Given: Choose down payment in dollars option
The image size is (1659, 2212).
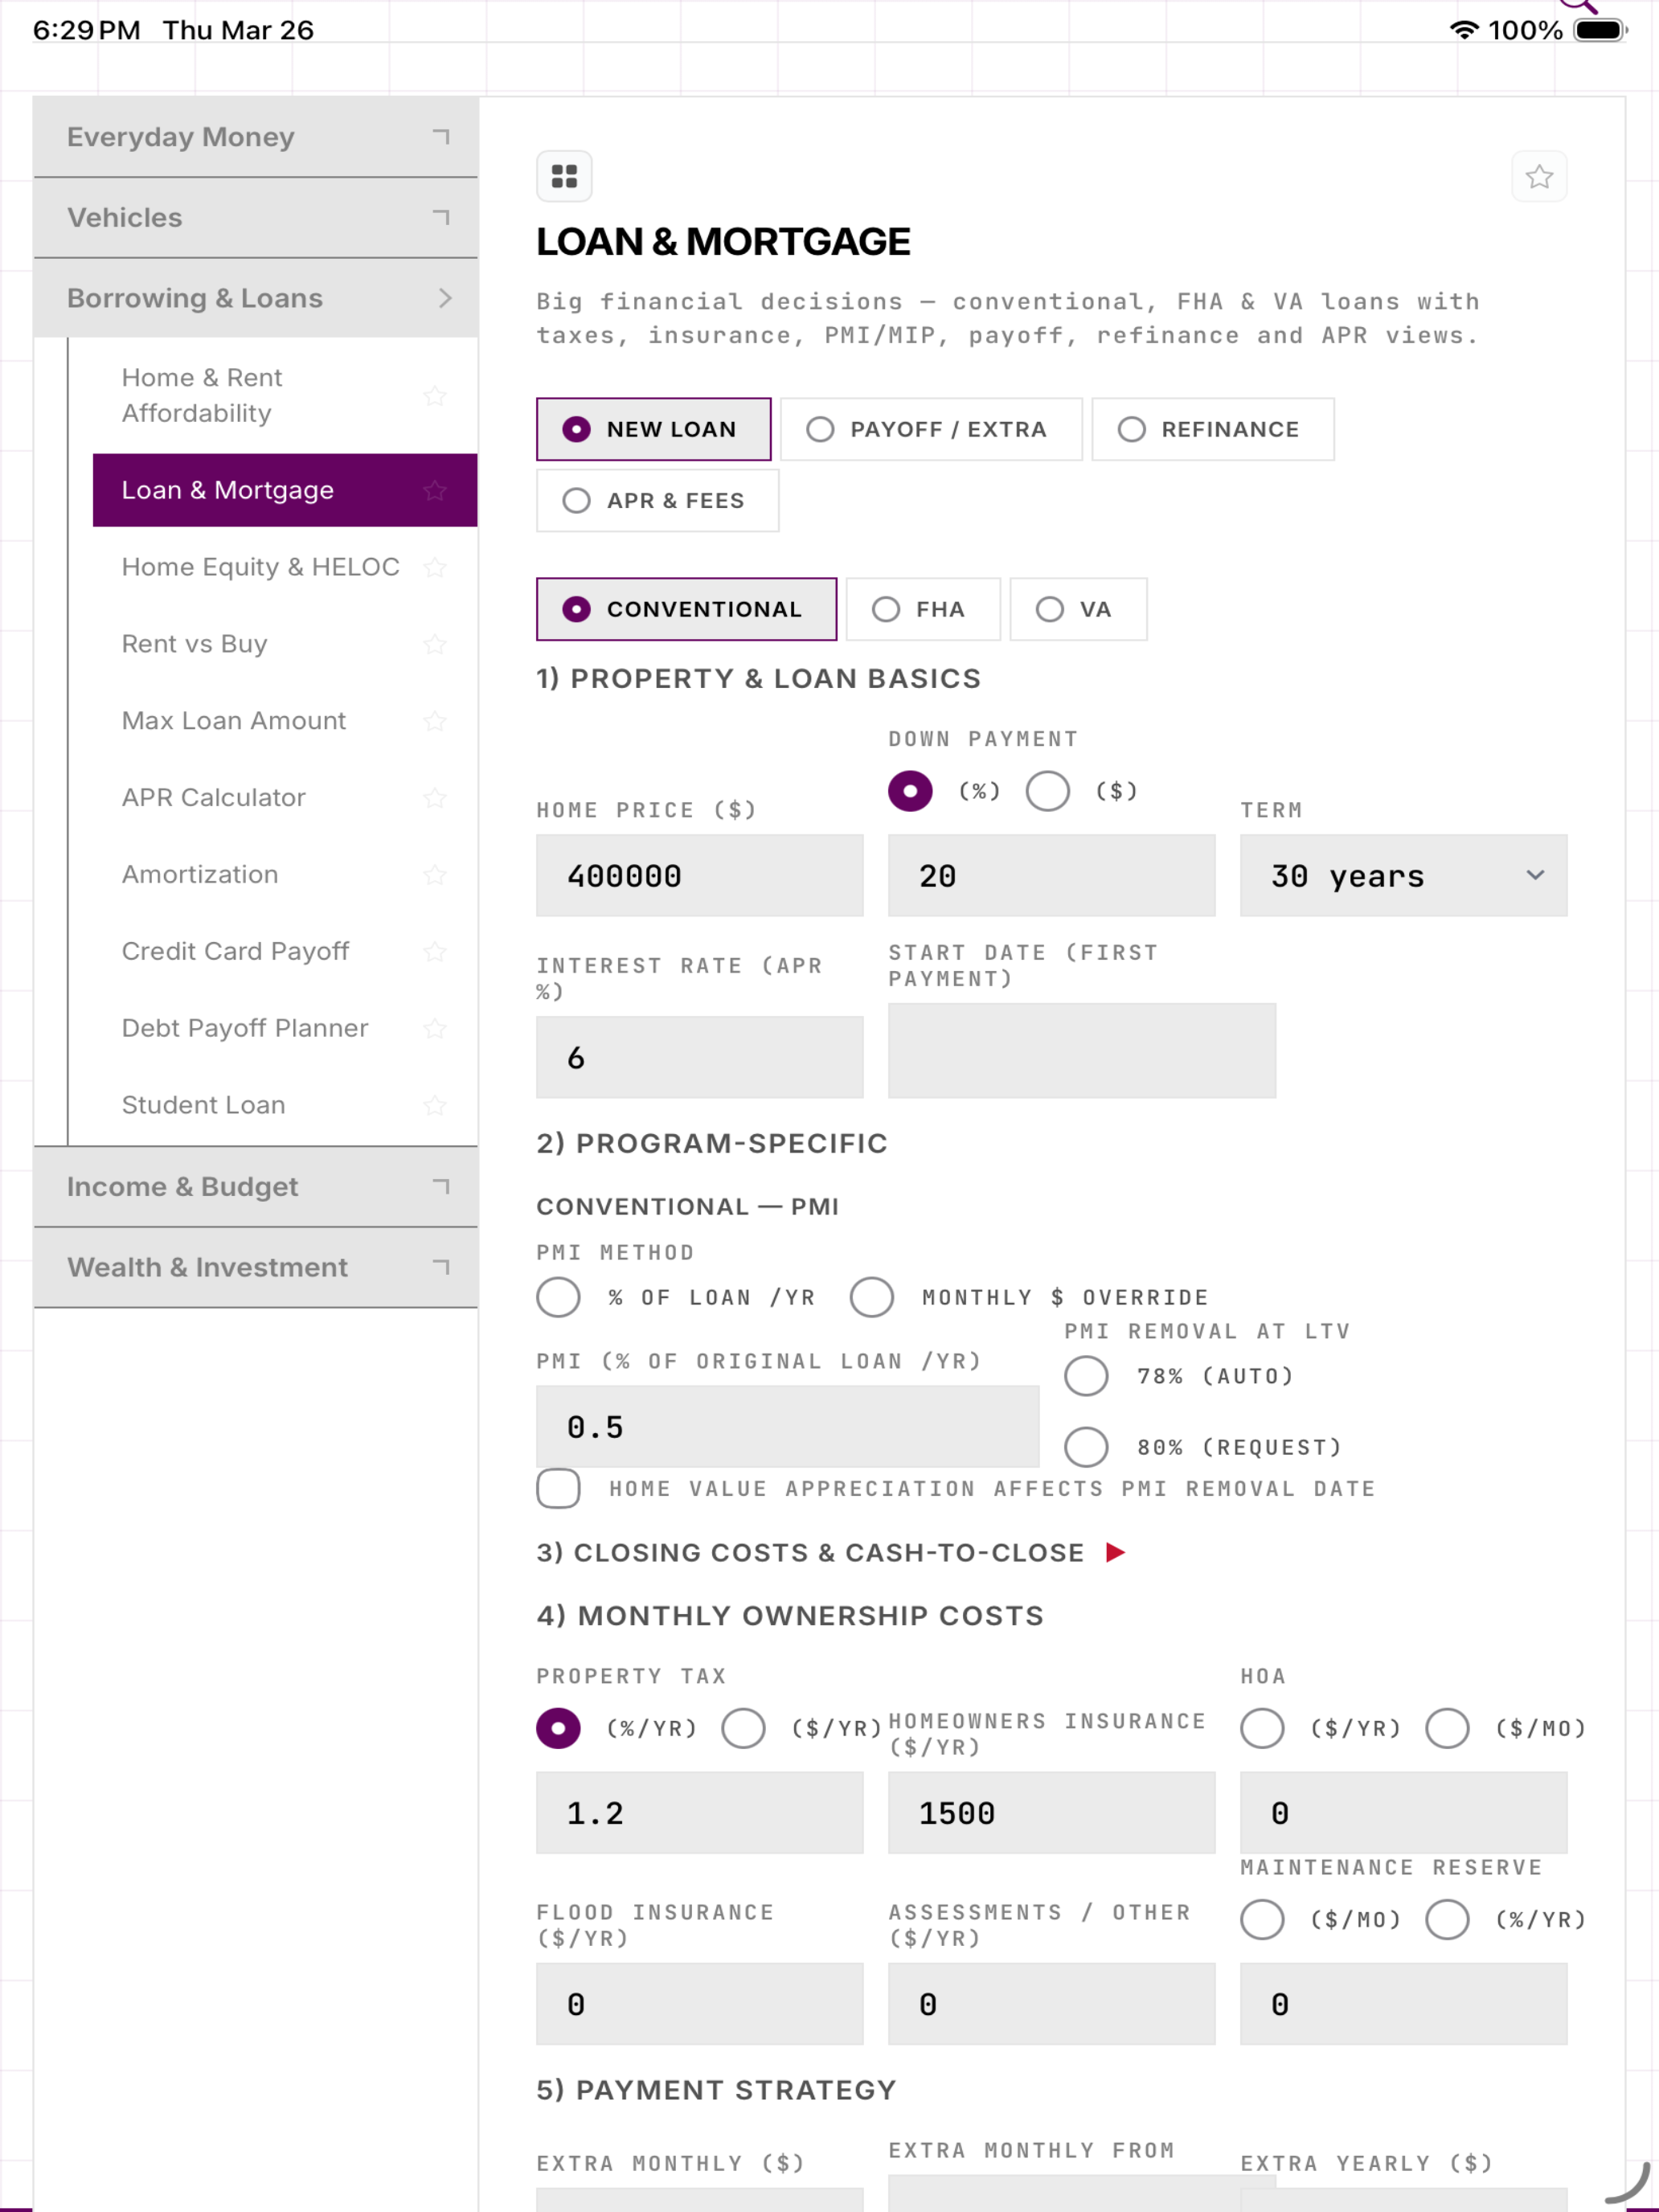Looking at the screenshot, I should point(1047,791).
